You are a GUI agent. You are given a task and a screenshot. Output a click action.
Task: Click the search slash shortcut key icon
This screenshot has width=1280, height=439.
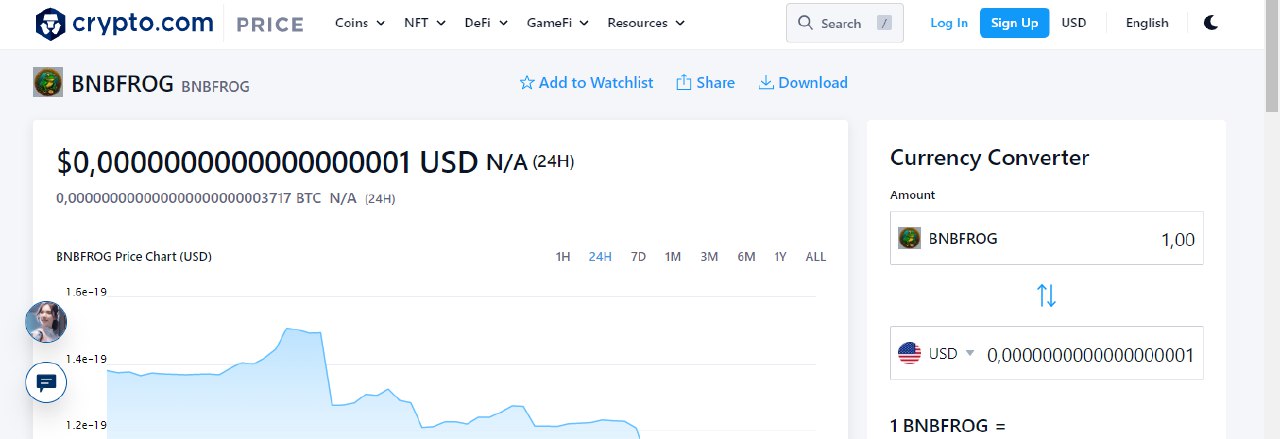883,23
